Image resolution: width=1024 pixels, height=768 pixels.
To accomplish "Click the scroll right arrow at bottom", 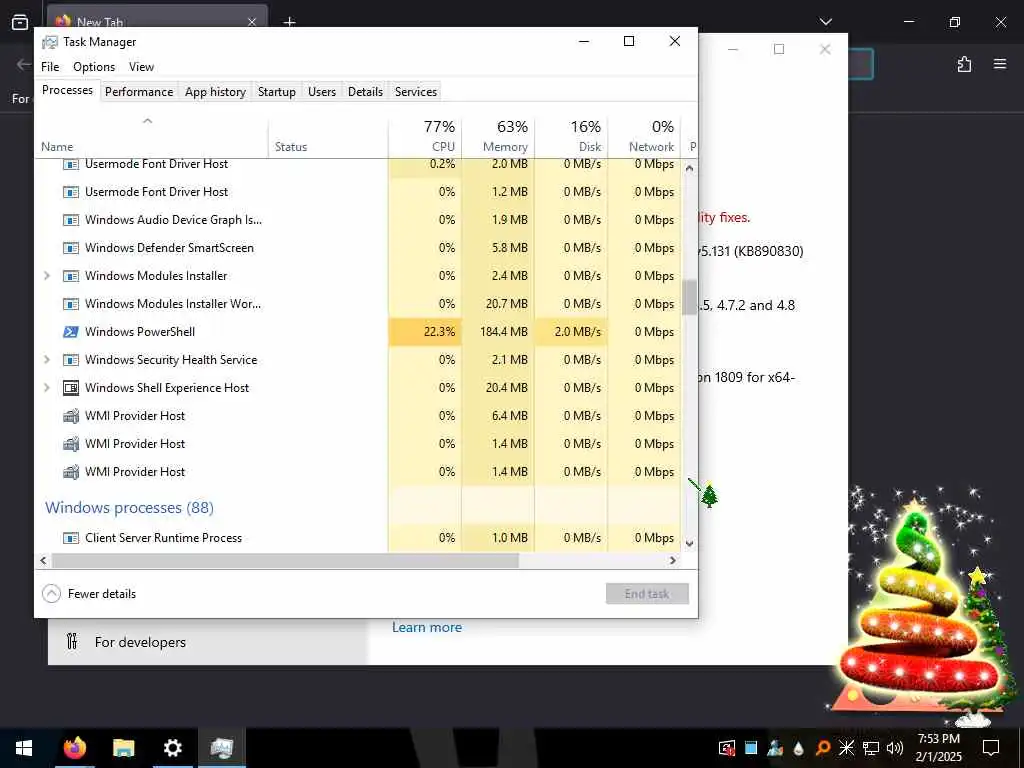I will [x=673, y=560].
